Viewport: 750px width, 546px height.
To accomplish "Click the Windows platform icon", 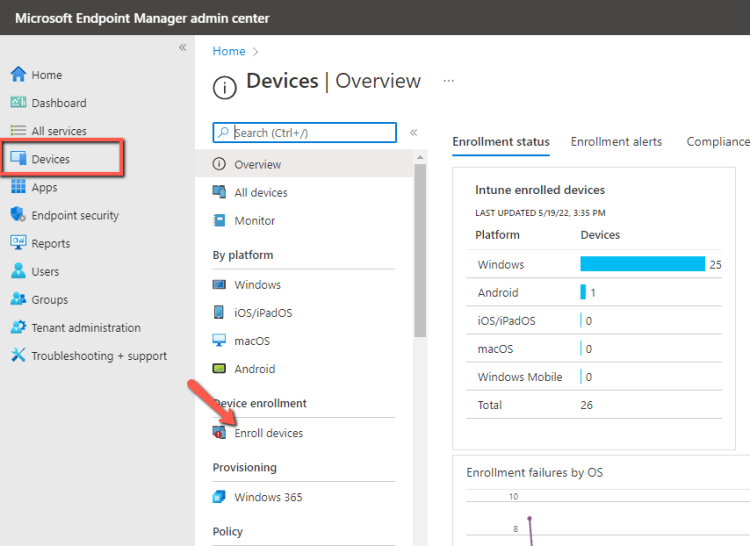I will point(219,284).
